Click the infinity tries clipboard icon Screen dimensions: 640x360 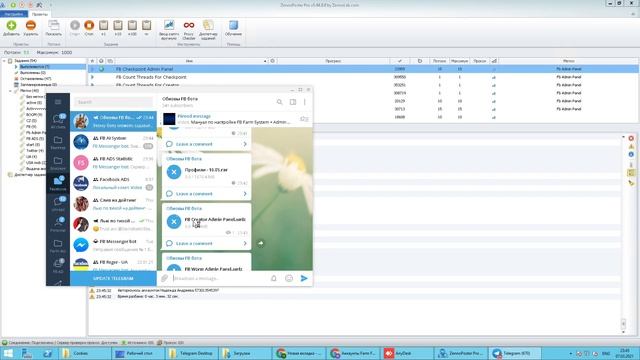(147, 25)
